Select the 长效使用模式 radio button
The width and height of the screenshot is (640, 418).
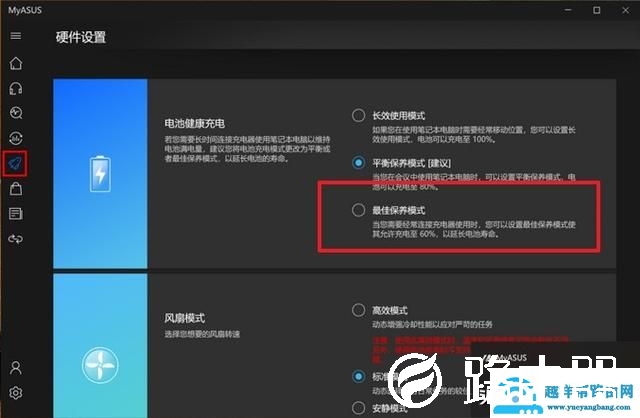point(358,116)
